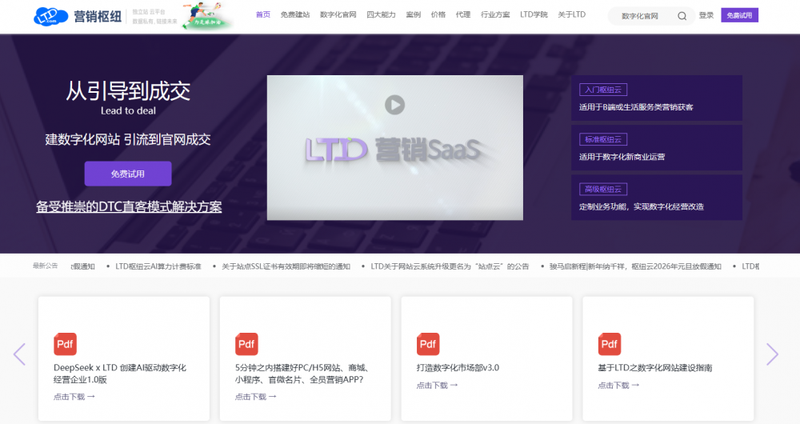Click the Pdf icon for 打造数字化市场部v3.0

pos(428,344)
